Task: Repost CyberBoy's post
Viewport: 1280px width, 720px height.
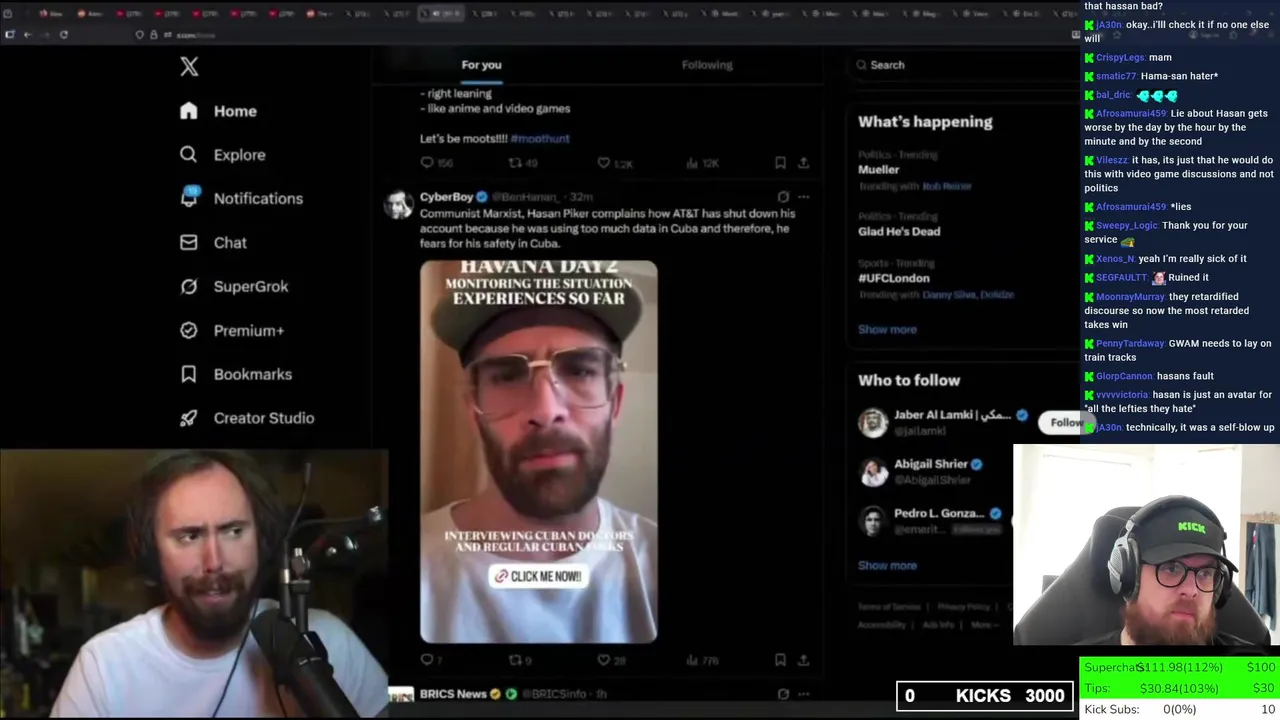Action: 516,660
